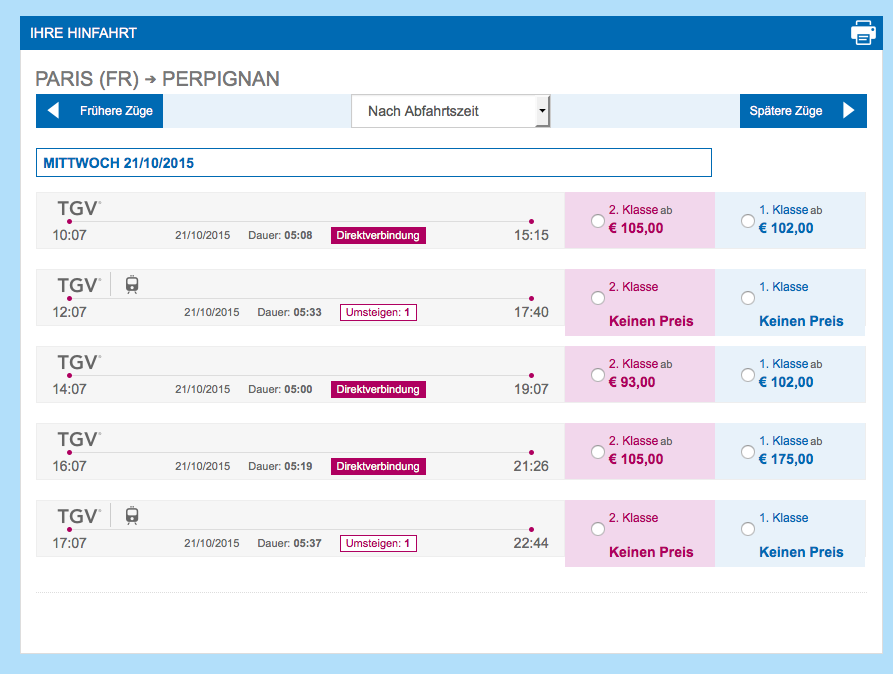Viewport: 893px width, 674px height.
Task: Select 1. Klasse € 102,00 for 14:07 train
Action: [x=748, y=374]
